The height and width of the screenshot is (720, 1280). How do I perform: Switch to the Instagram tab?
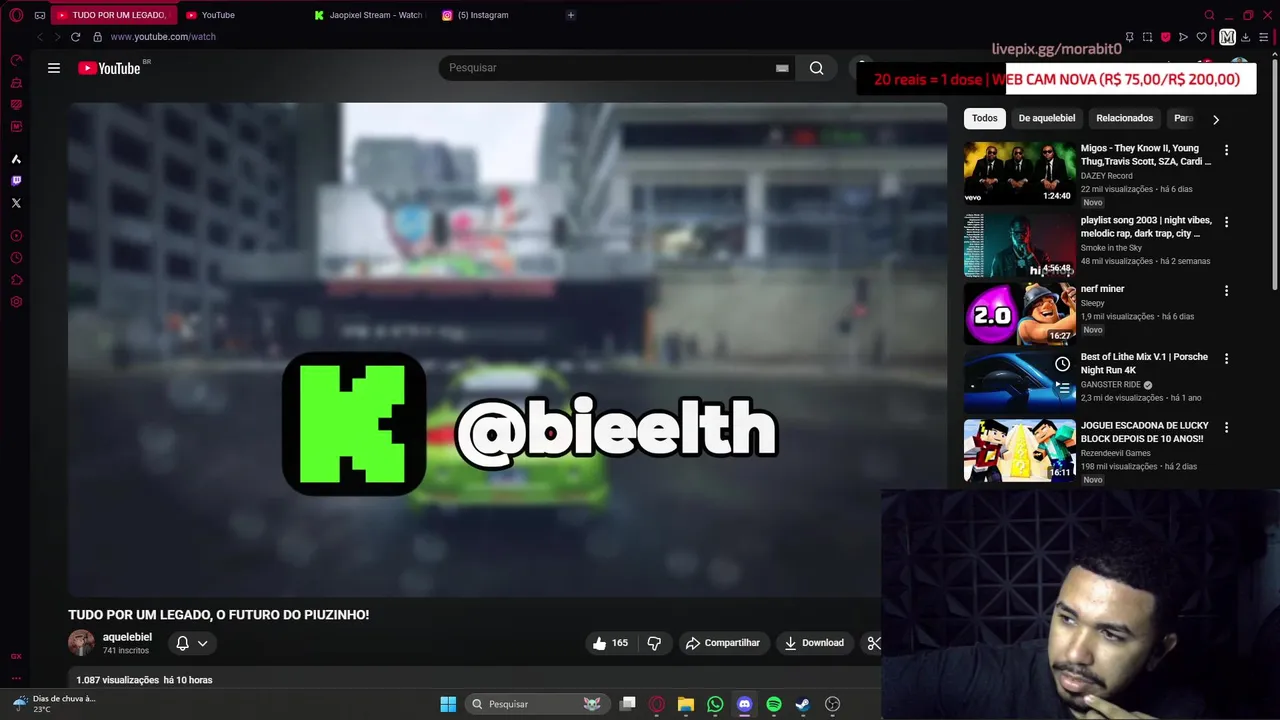pos(497,15)
